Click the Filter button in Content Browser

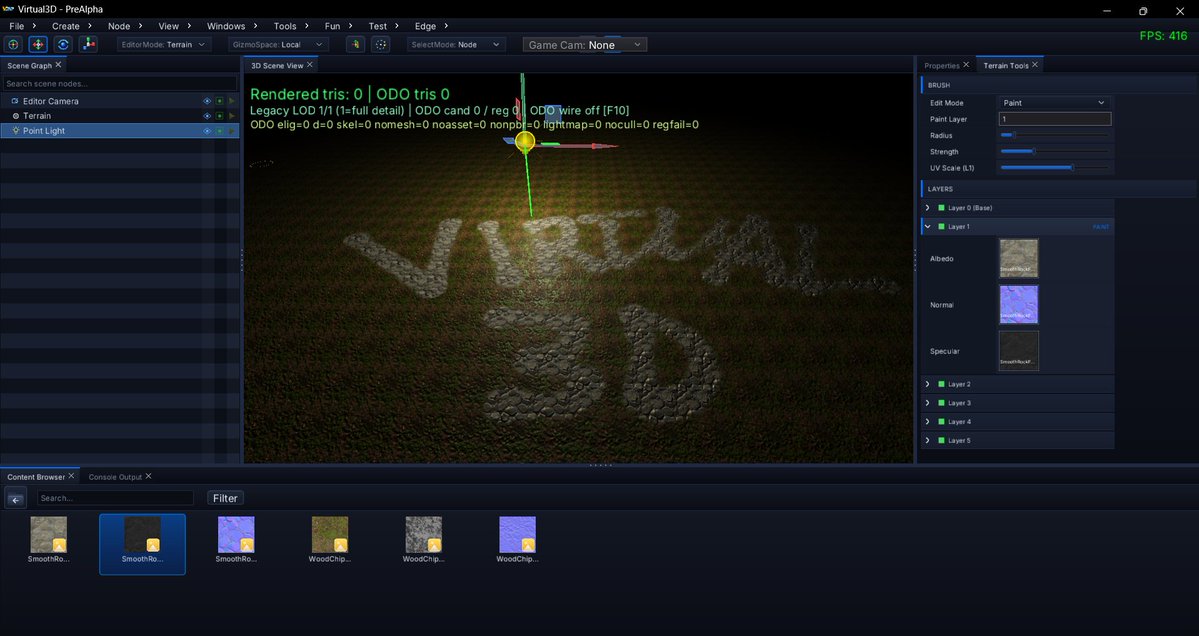[x=225, y=498]
